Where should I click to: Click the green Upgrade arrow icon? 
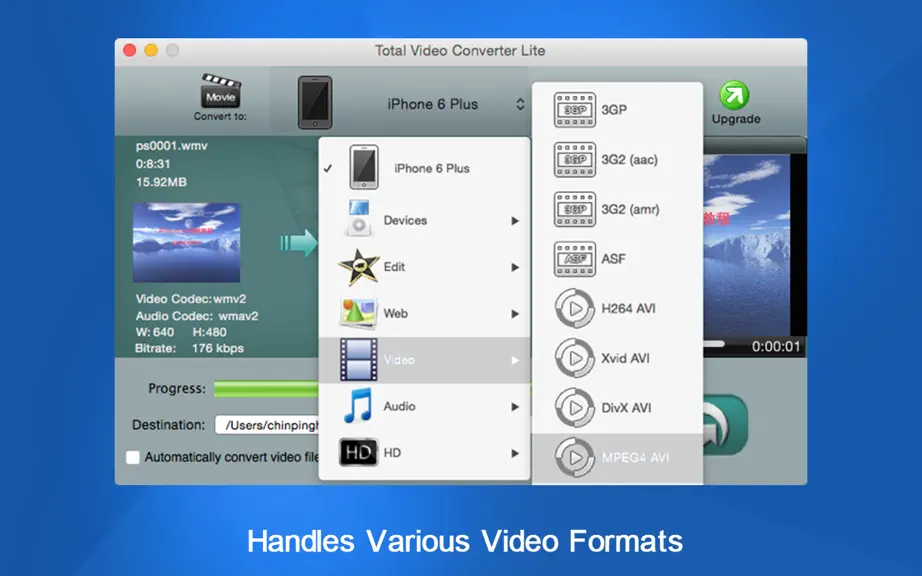pos(734,95)
